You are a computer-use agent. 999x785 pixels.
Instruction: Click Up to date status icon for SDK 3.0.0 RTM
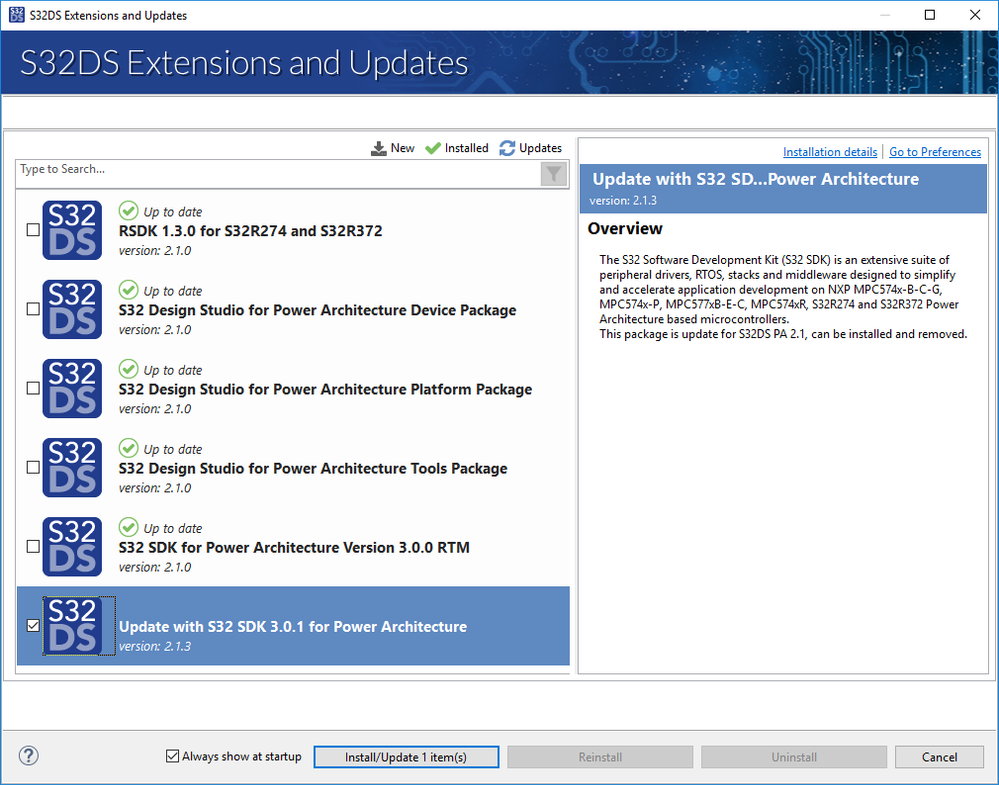coord(128,526)
